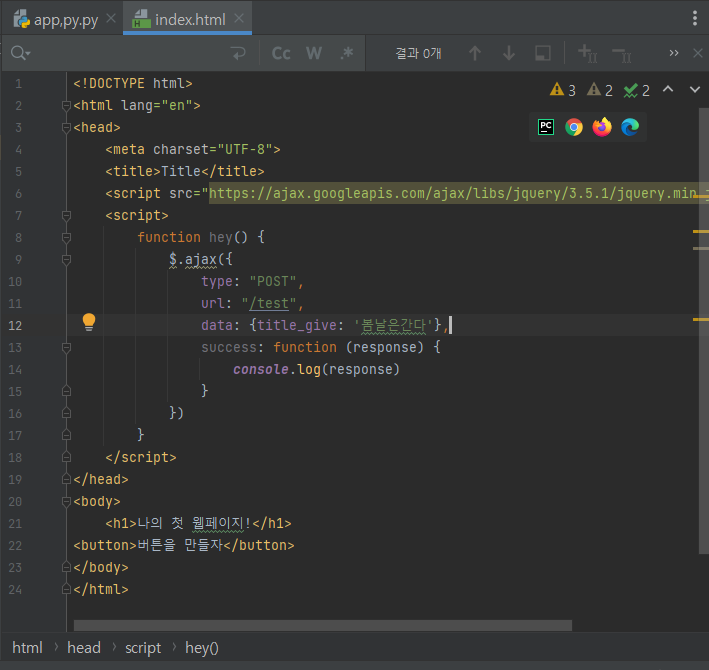Screen dimensions: 709x670
Task: Click the warnings count of 3
Action: pyautogui.click(x=562, y=90)
